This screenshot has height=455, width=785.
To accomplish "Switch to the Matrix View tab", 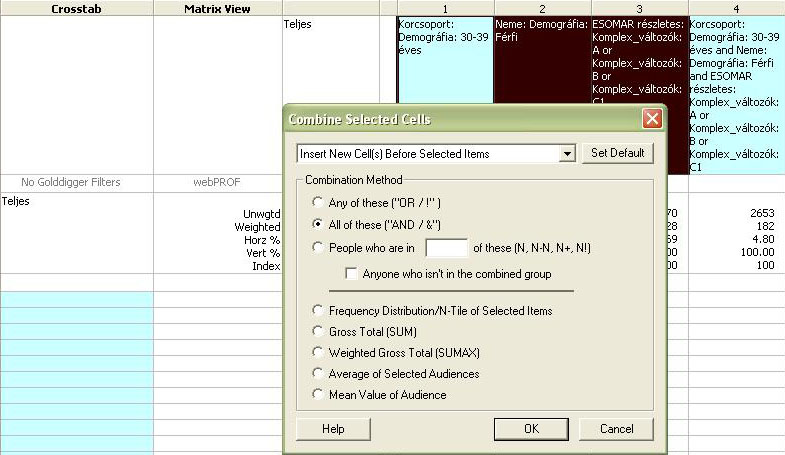I will [x=217, y=9].
